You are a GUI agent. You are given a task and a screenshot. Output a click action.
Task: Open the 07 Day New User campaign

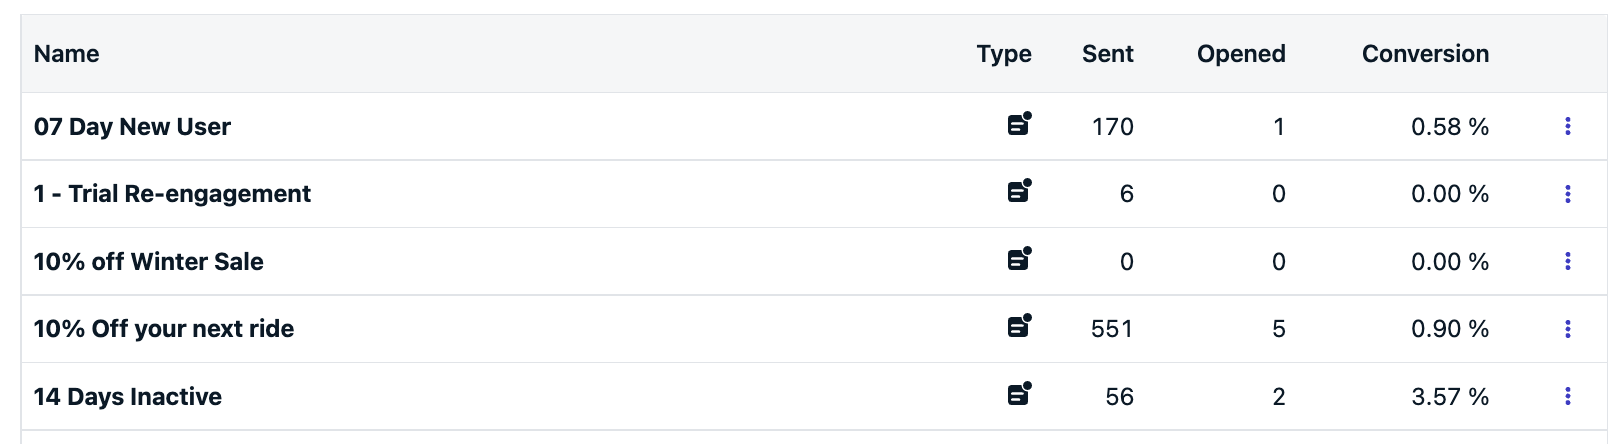(132, 127)
